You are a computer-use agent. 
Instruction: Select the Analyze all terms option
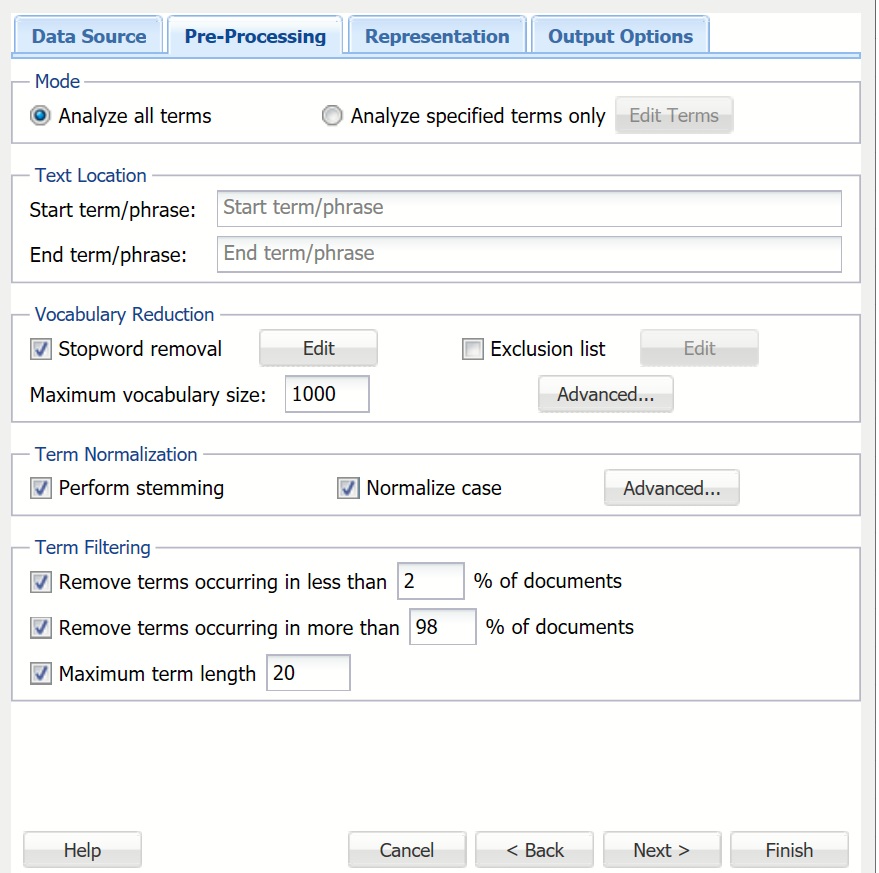[41, 116]
